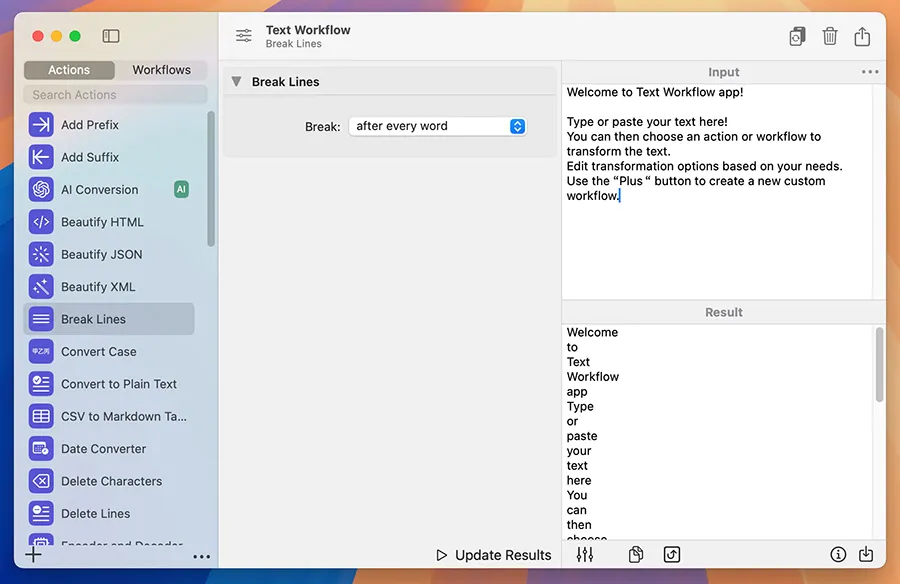Click the Search Actions field

click(115, 95)
